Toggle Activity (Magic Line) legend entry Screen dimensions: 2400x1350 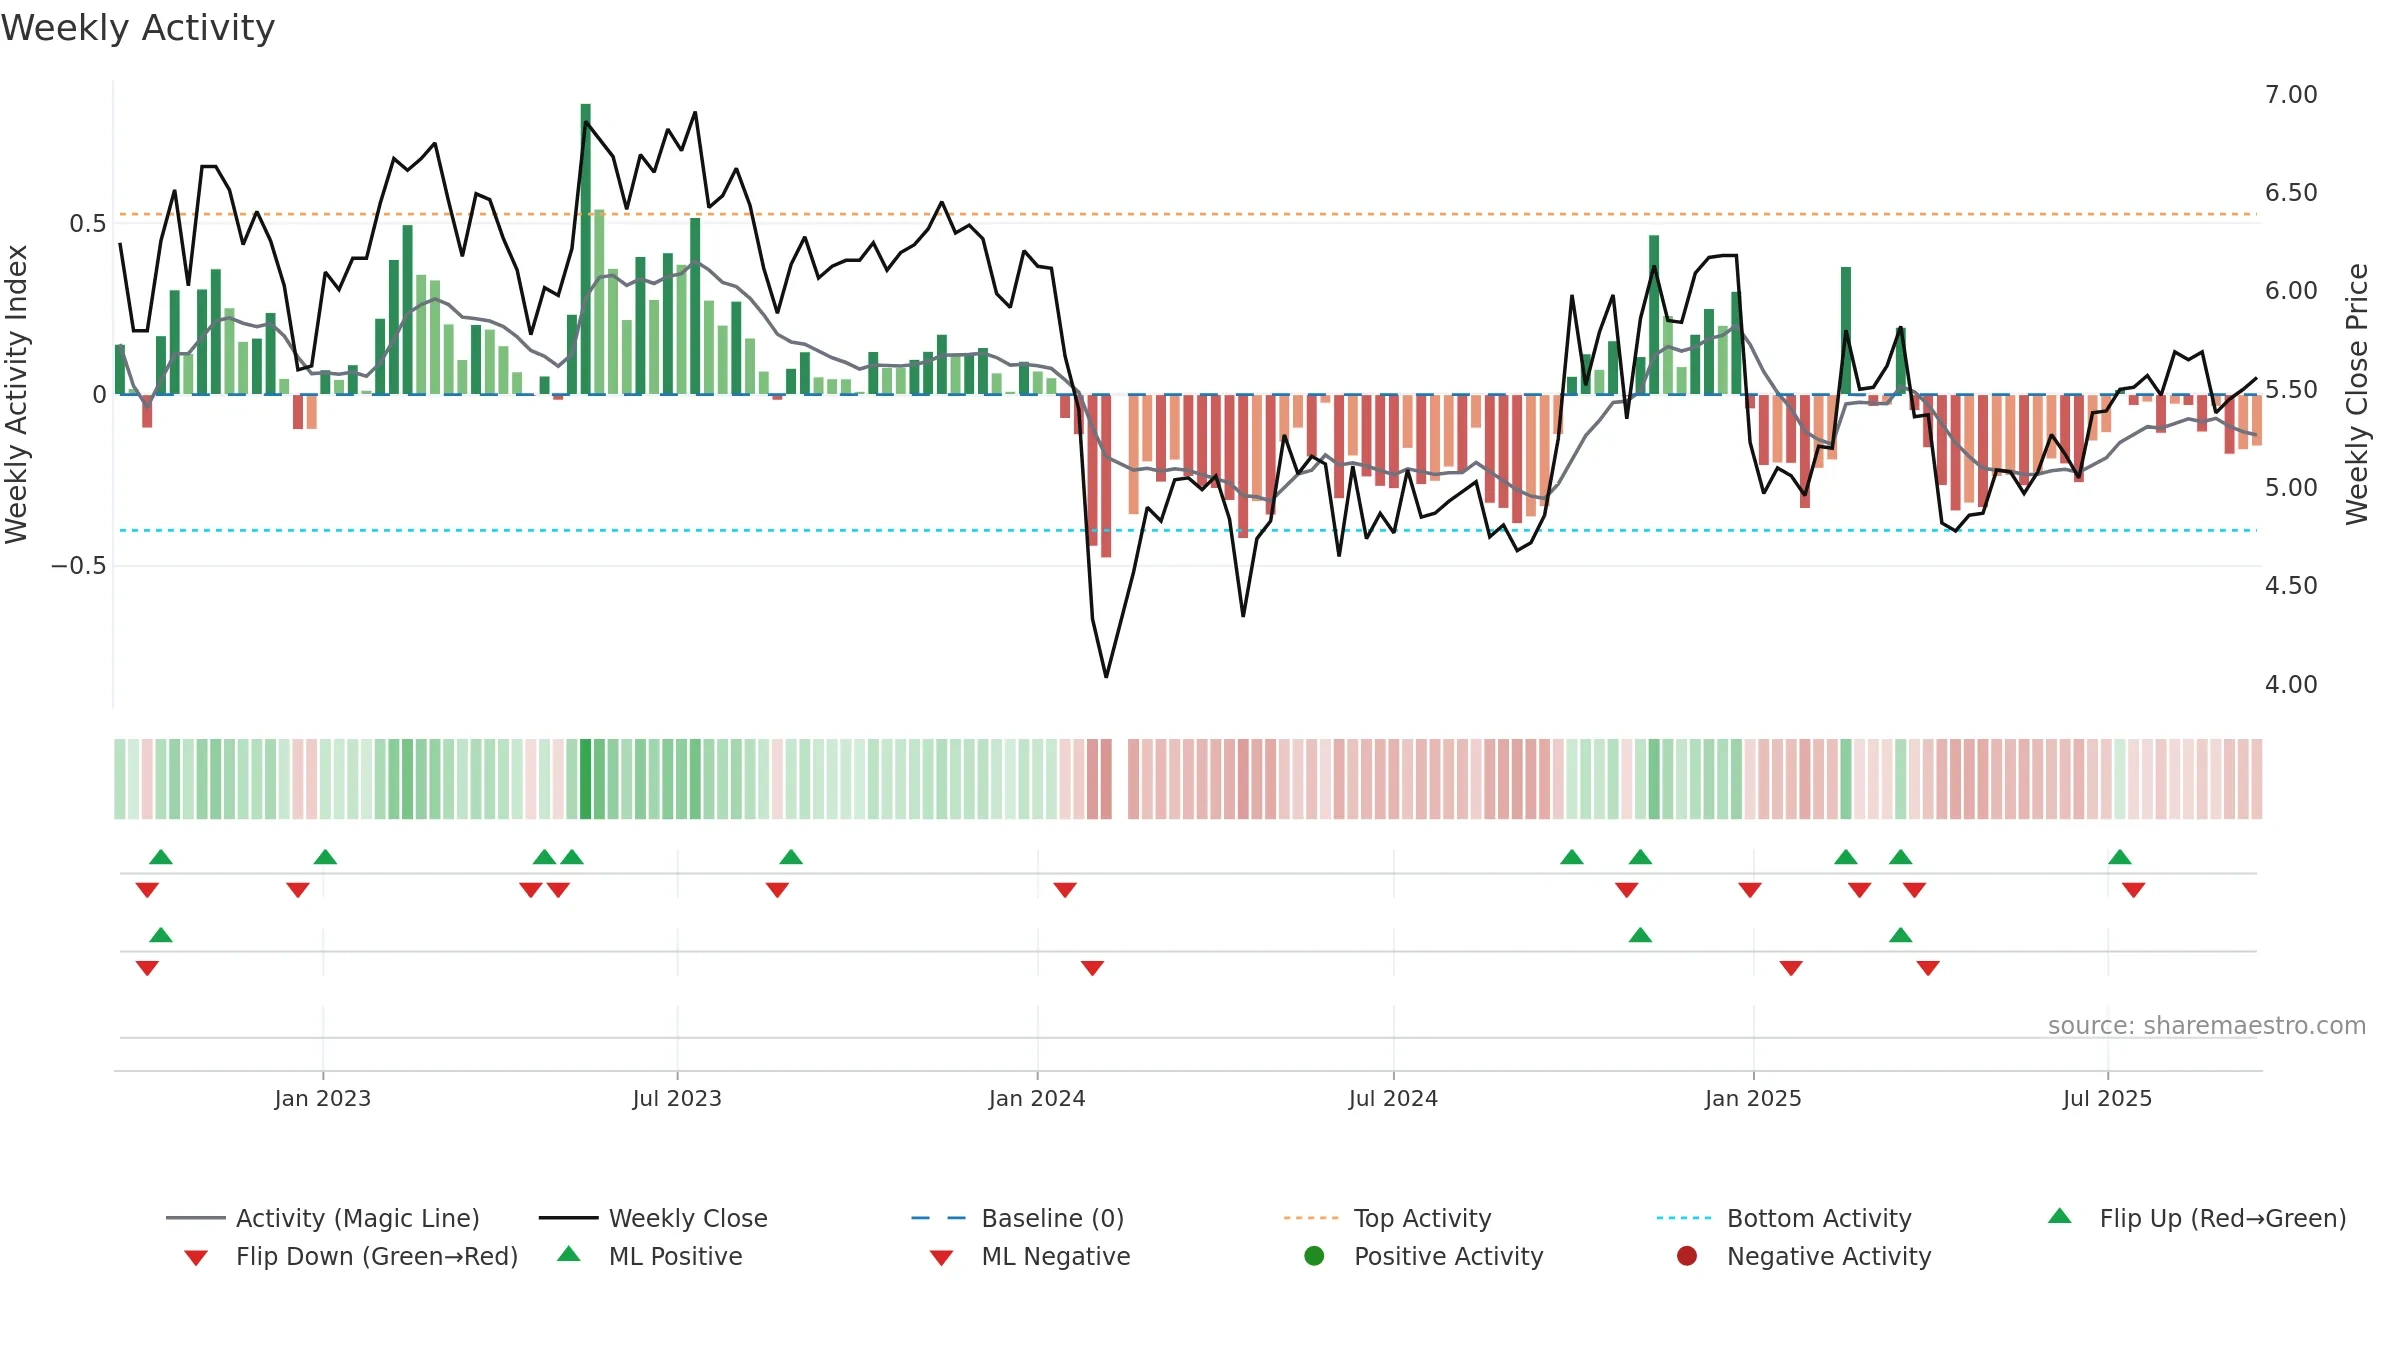tap(323, 1218)
